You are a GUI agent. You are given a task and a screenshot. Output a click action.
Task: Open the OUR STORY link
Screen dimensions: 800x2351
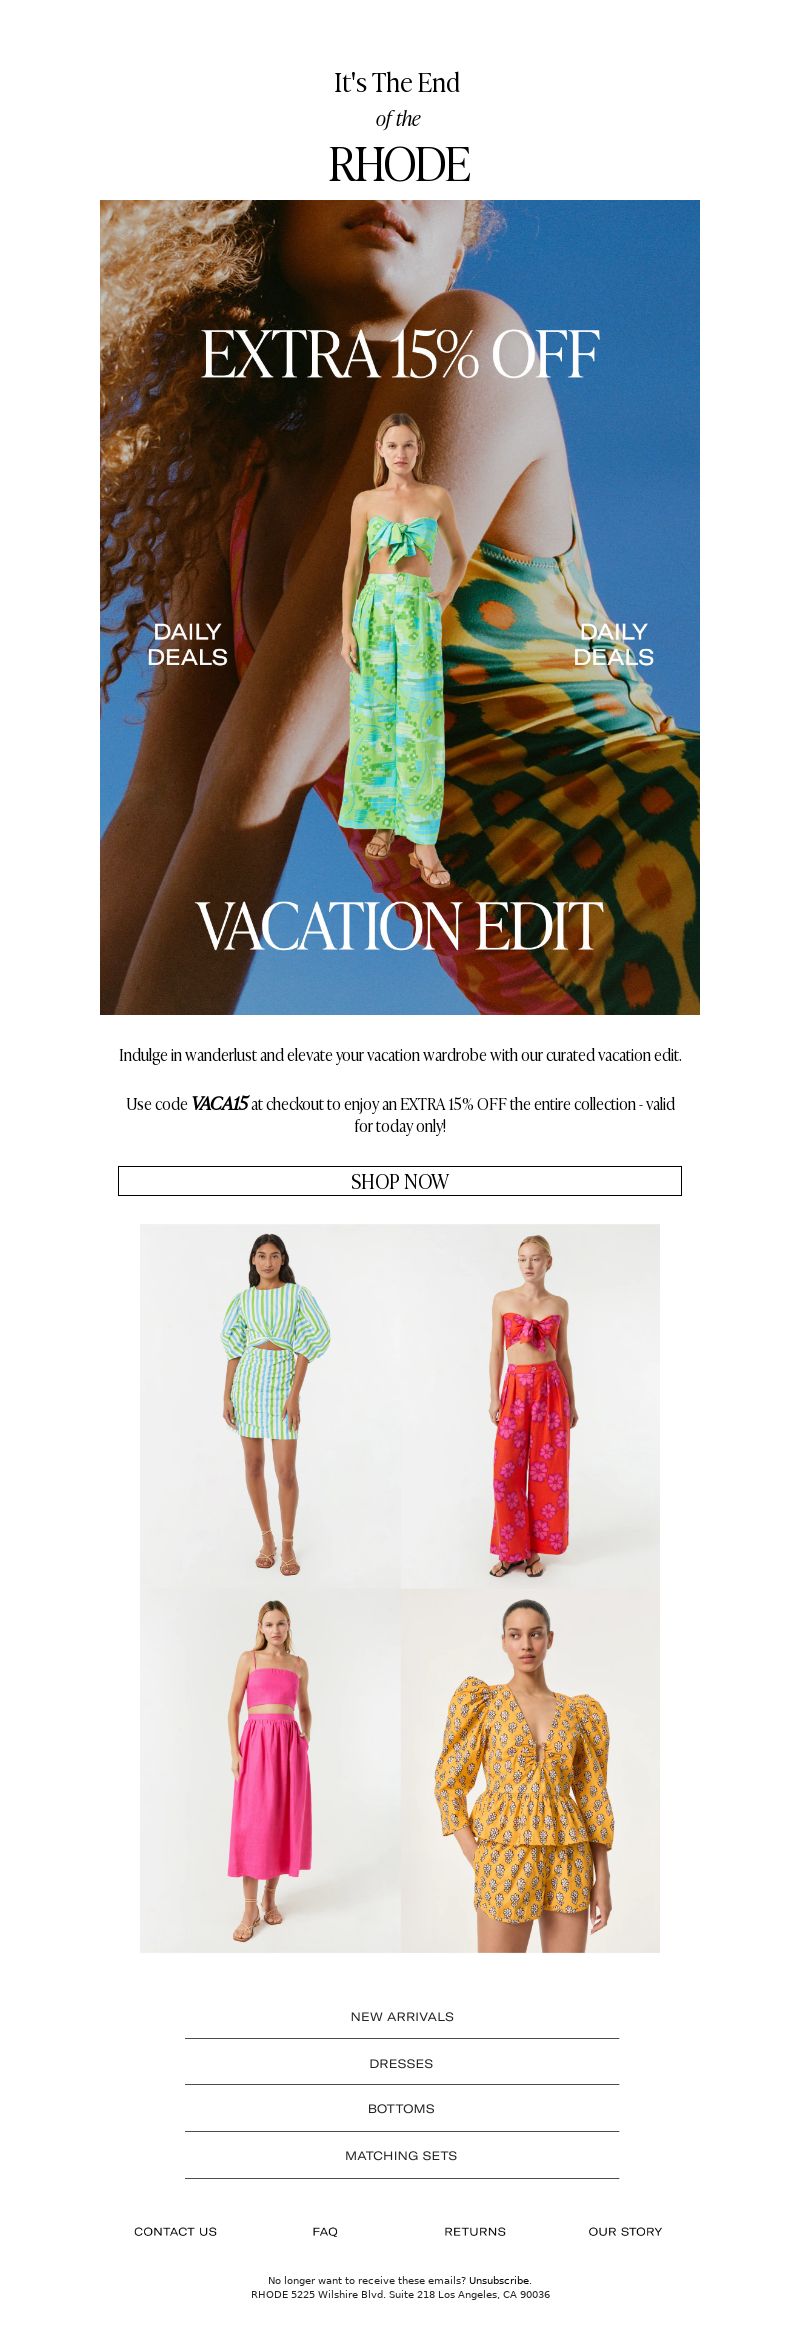625,2231
